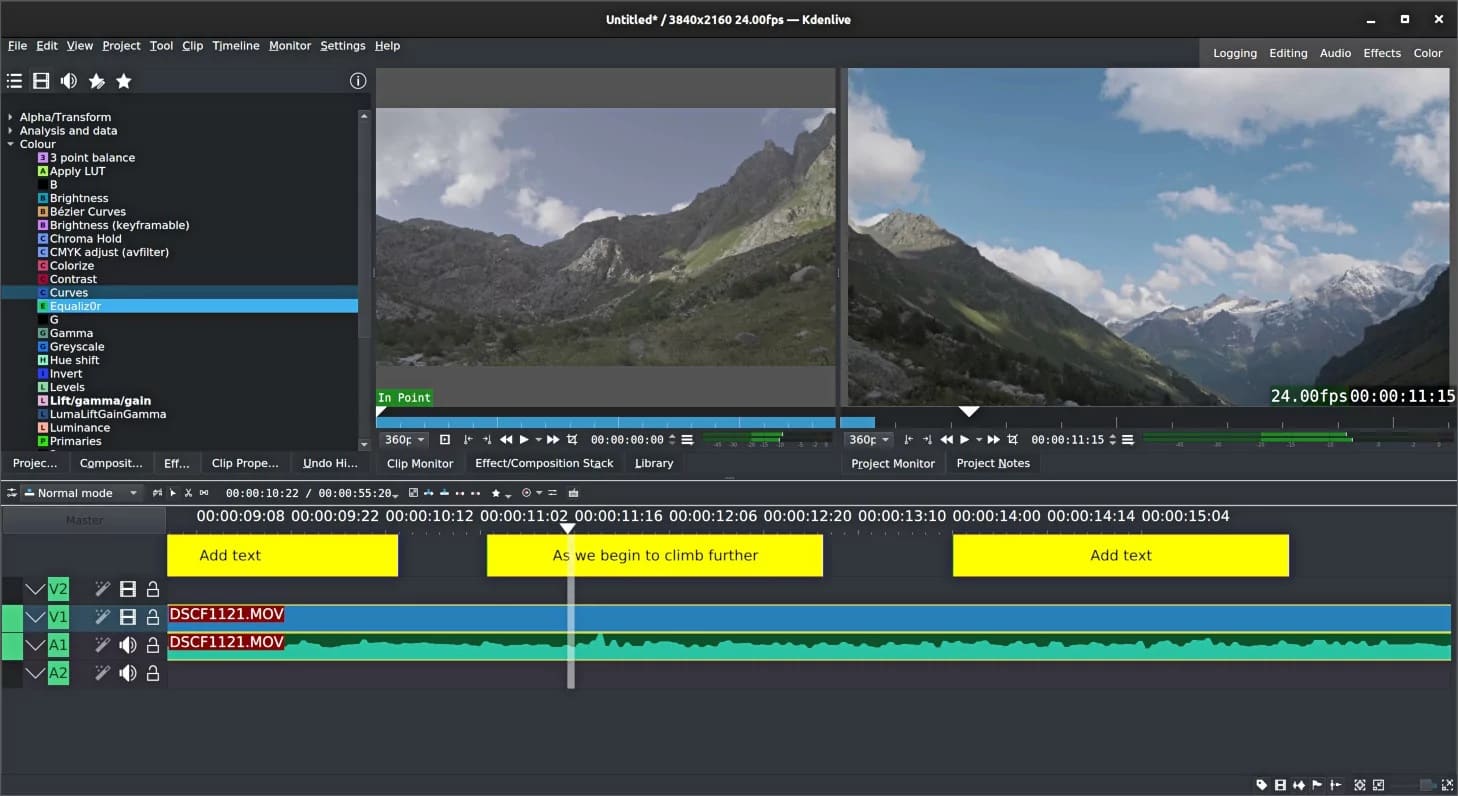
Task: Select the 'As we begin to climb further' subtitle
Action: point(654,556)
